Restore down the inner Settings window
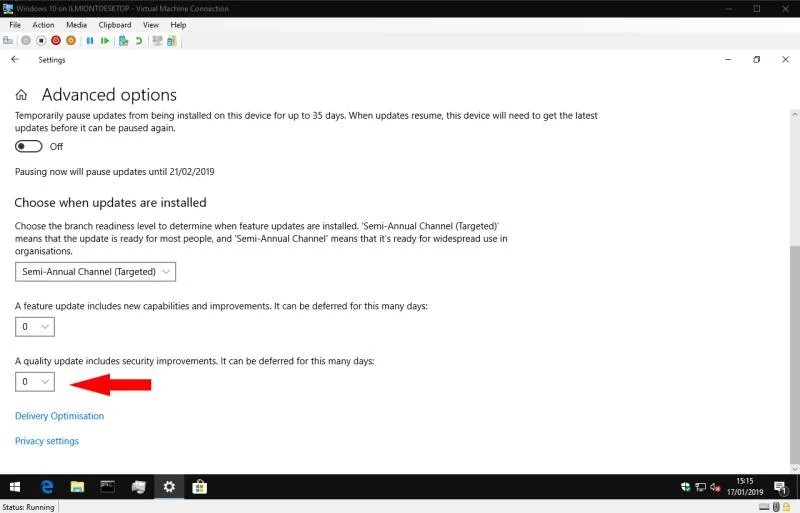800x513 pixels. [757, 59]
